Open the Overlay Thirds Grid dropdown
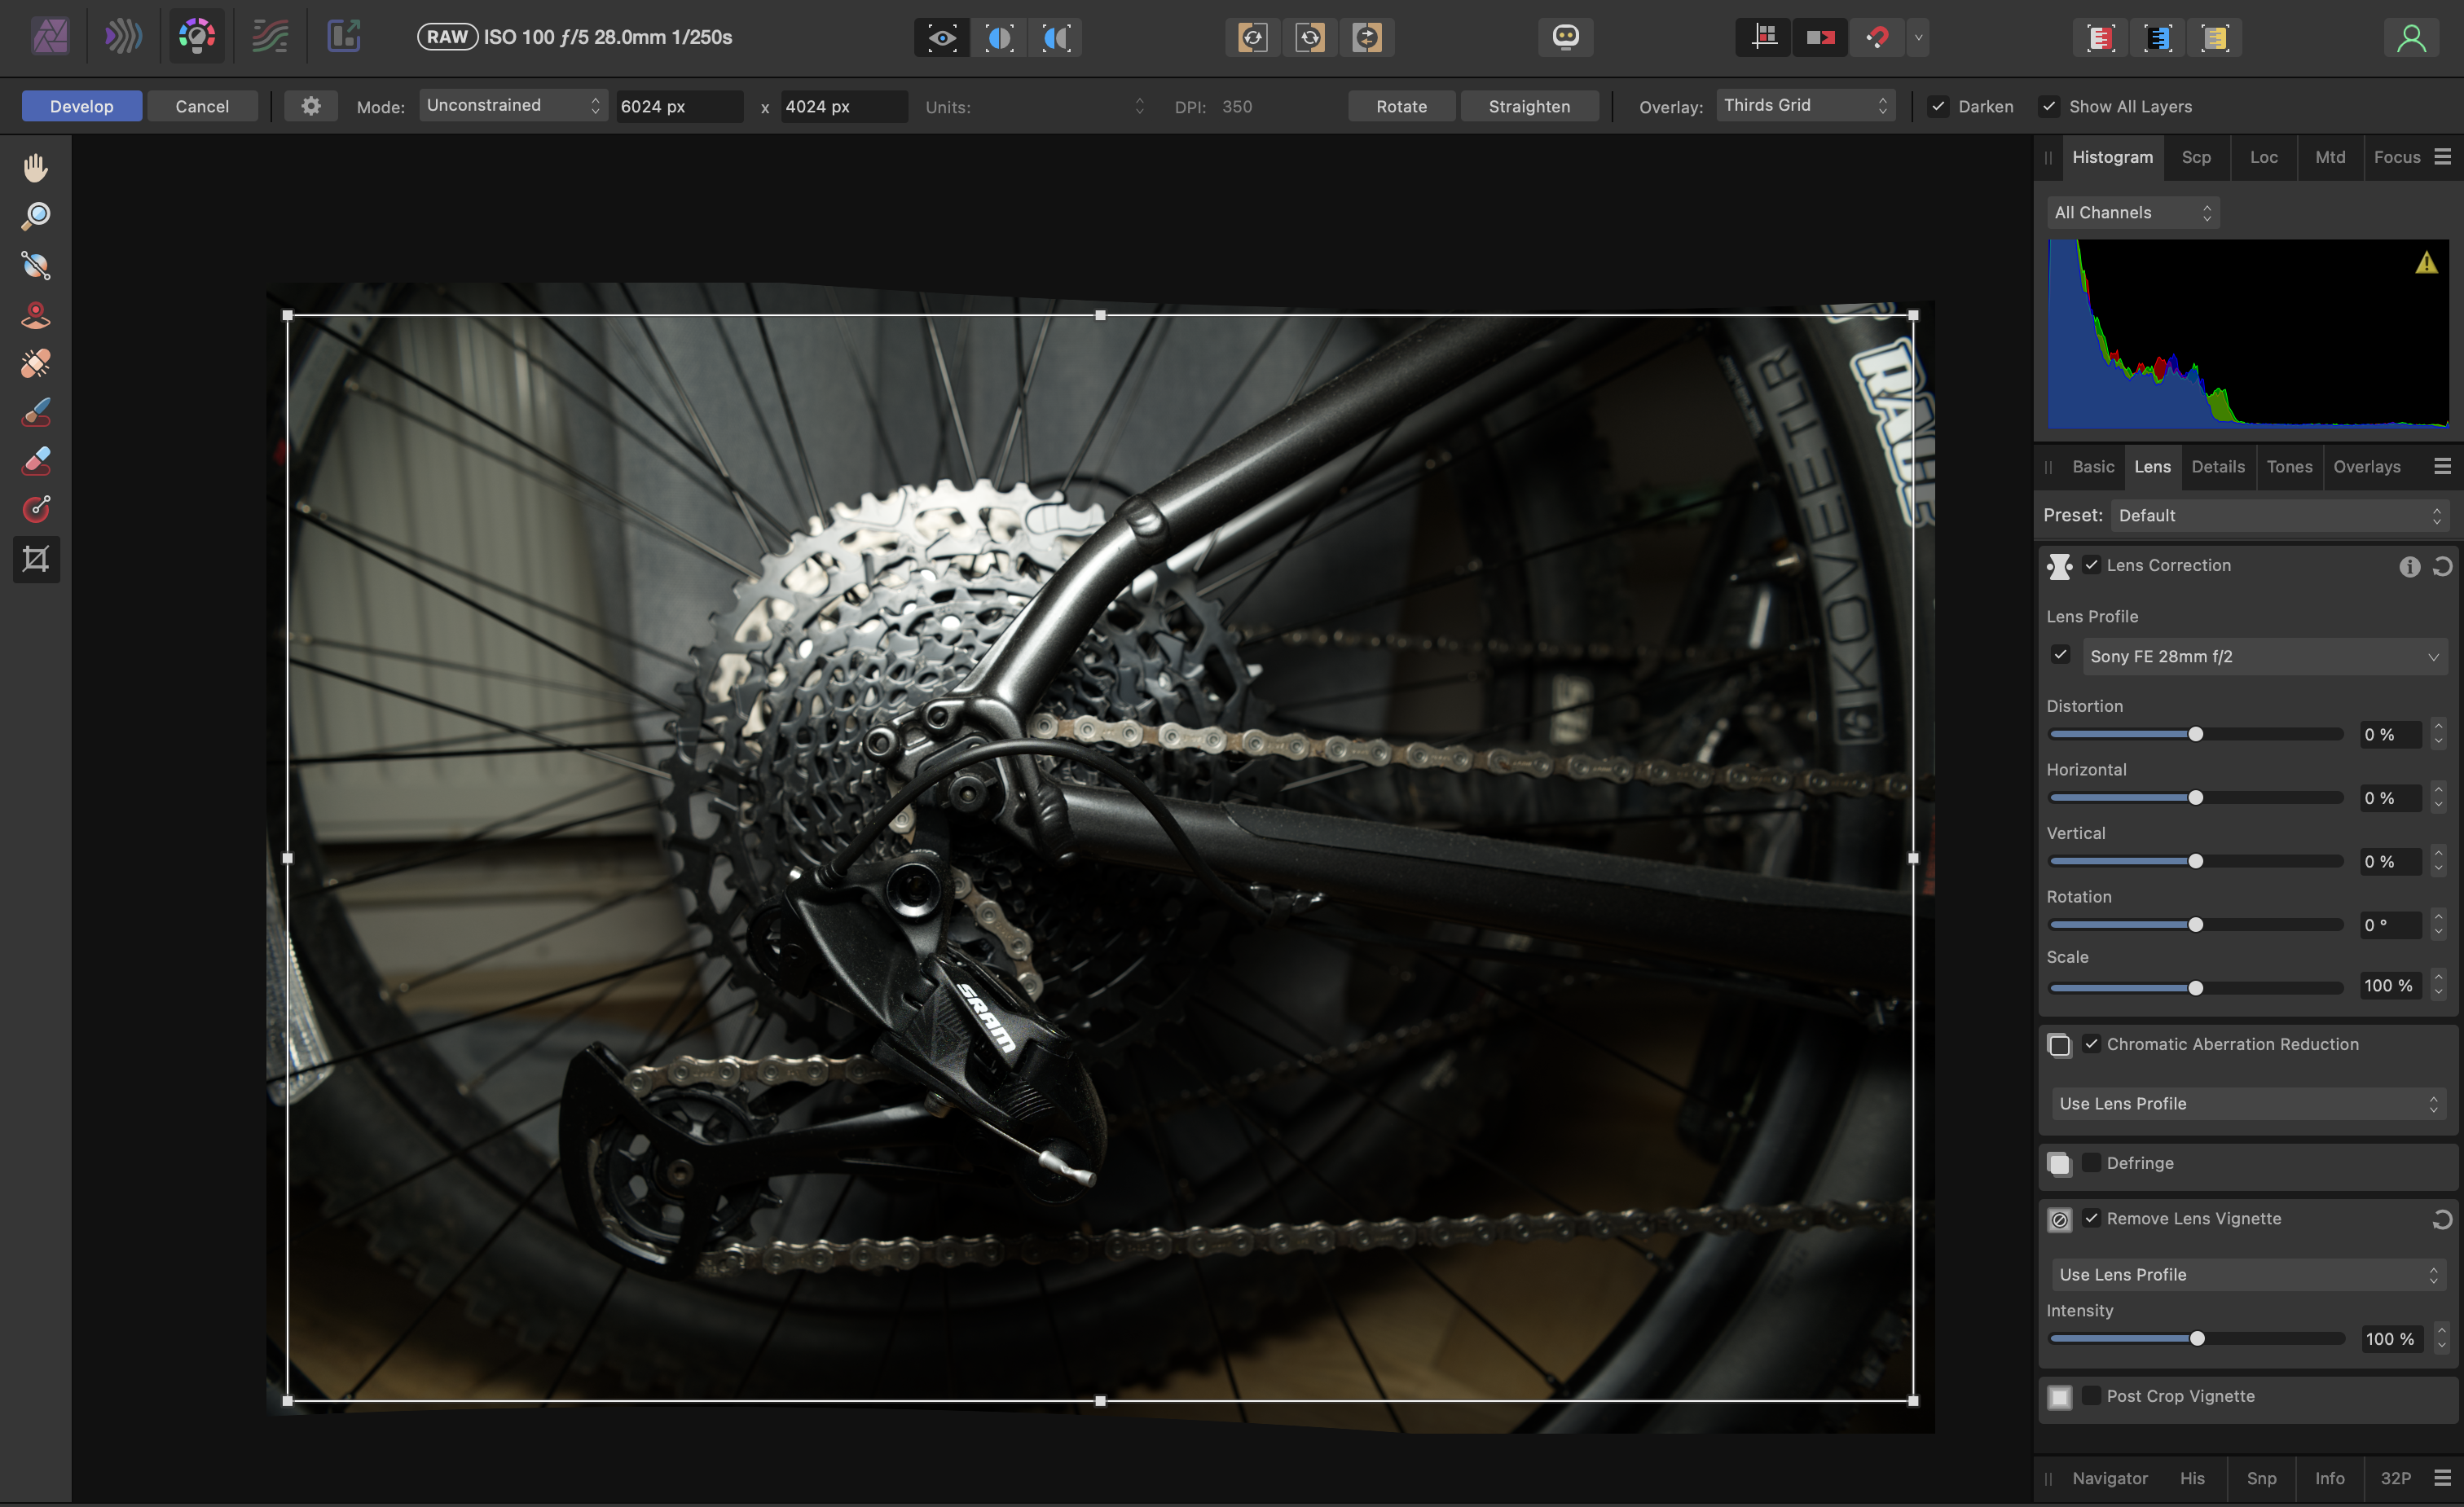 click(x=1806, y=106)
